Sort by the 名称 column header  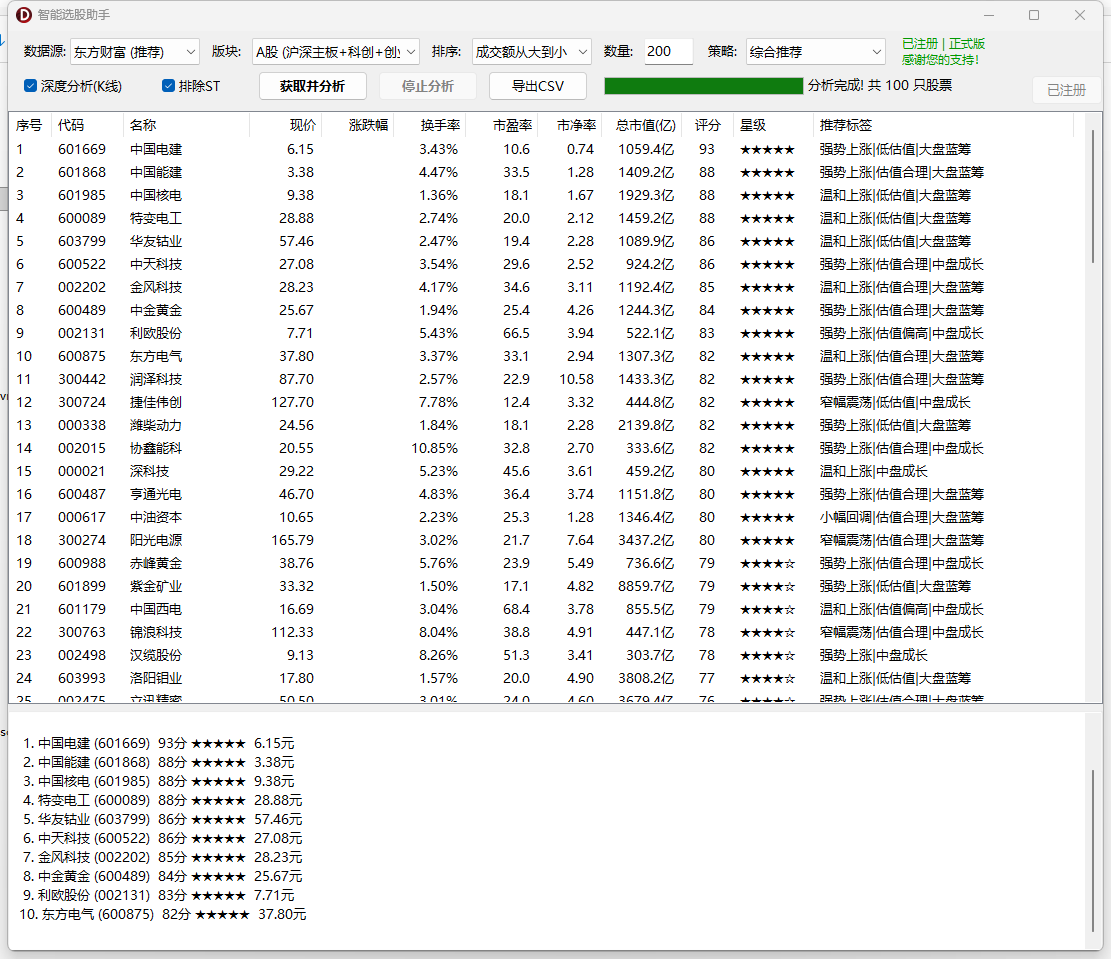pos(186,125)
